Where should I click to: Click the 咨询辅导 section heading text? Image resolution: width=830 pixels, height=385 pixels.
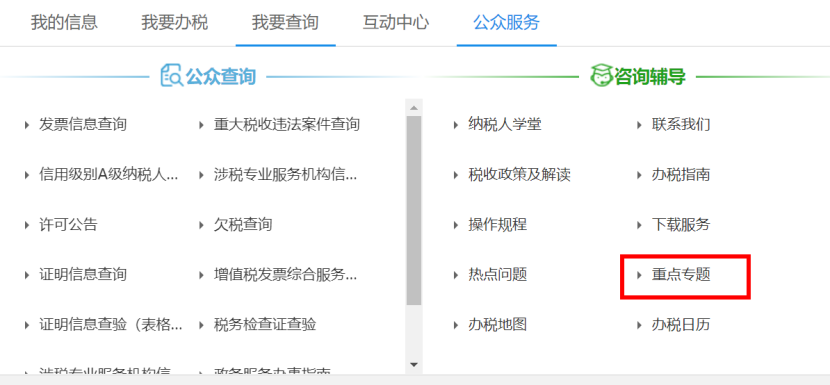click(x=650, y=77)
